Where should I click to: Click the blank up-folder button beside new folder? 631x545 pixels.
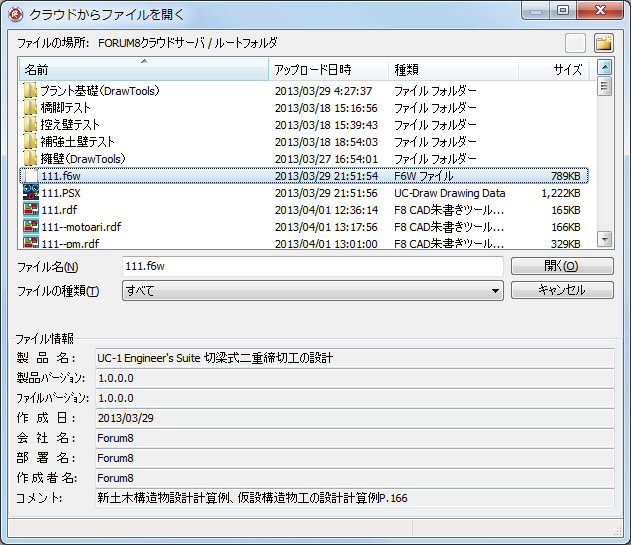pyautogui.click(x=575, y=43)
